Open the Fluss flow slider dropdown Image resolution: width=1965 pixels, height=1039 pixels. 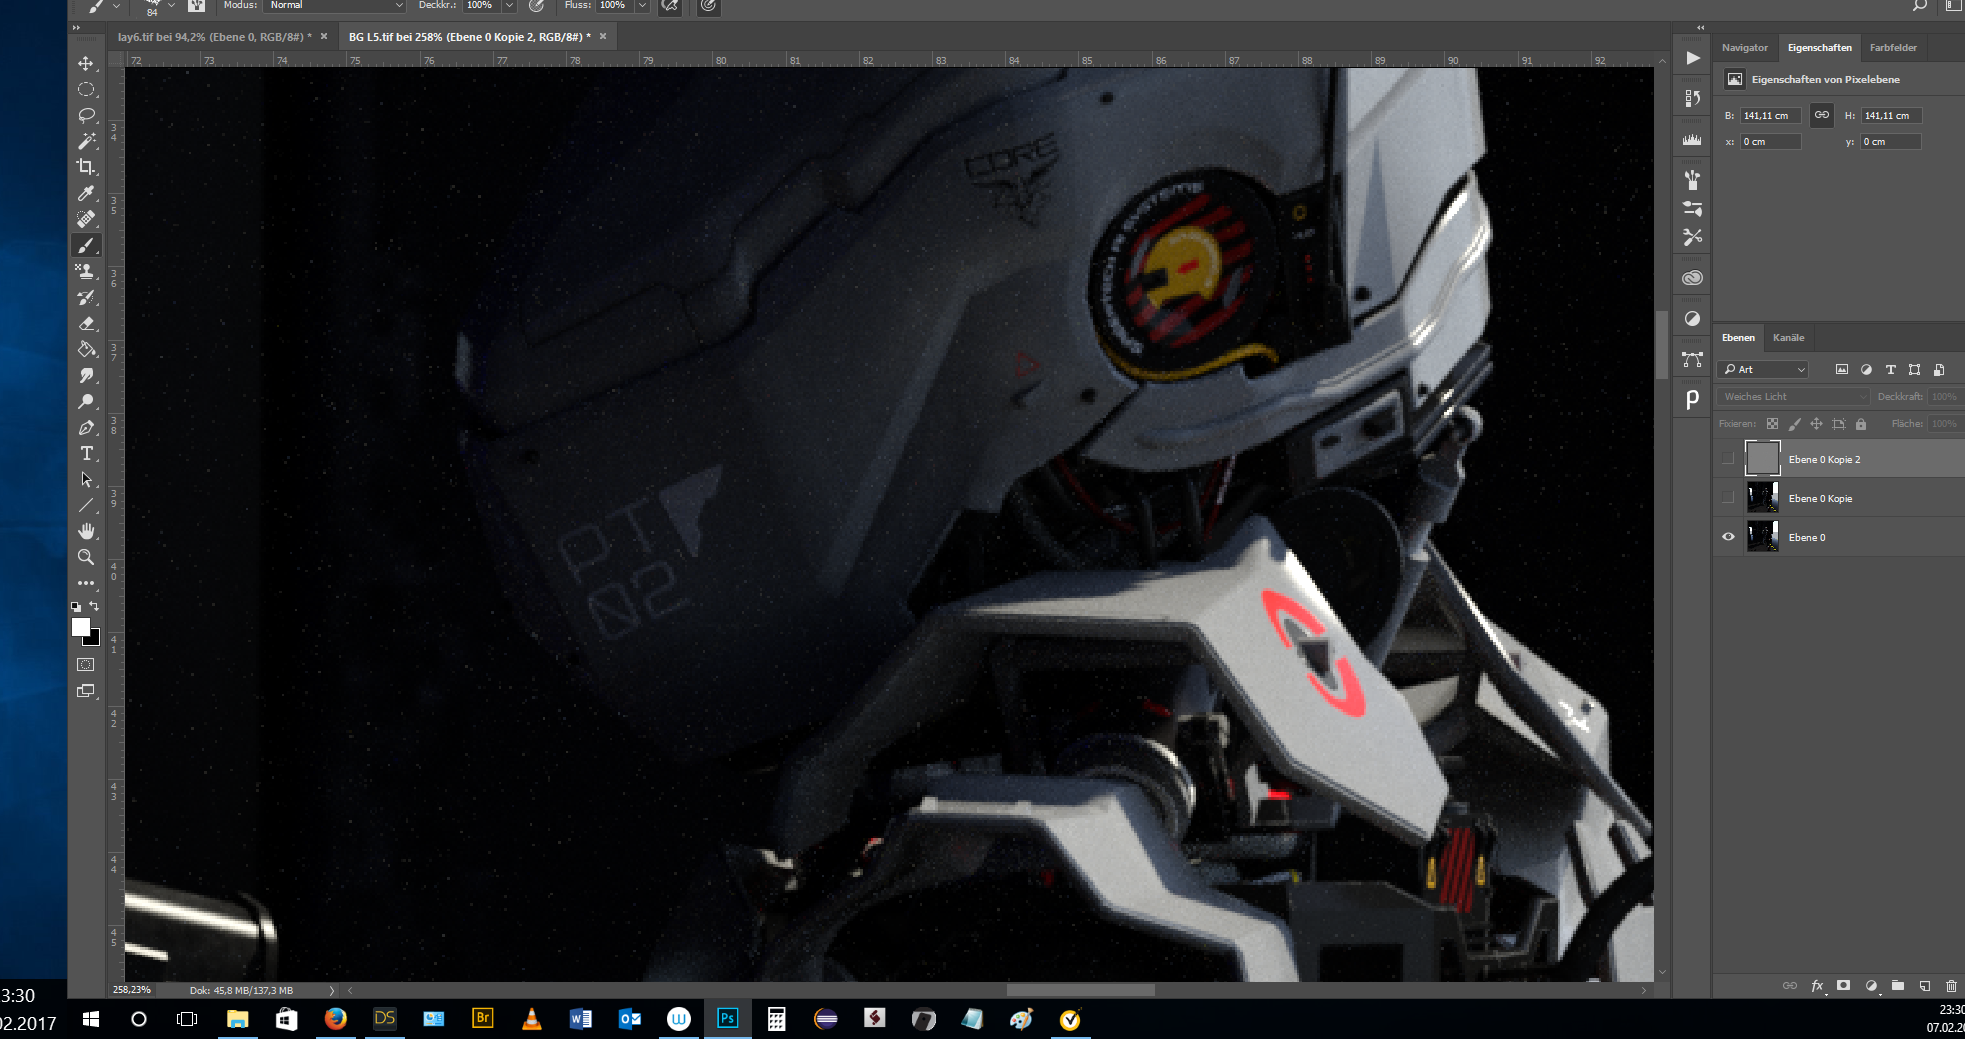coord(642,6)
